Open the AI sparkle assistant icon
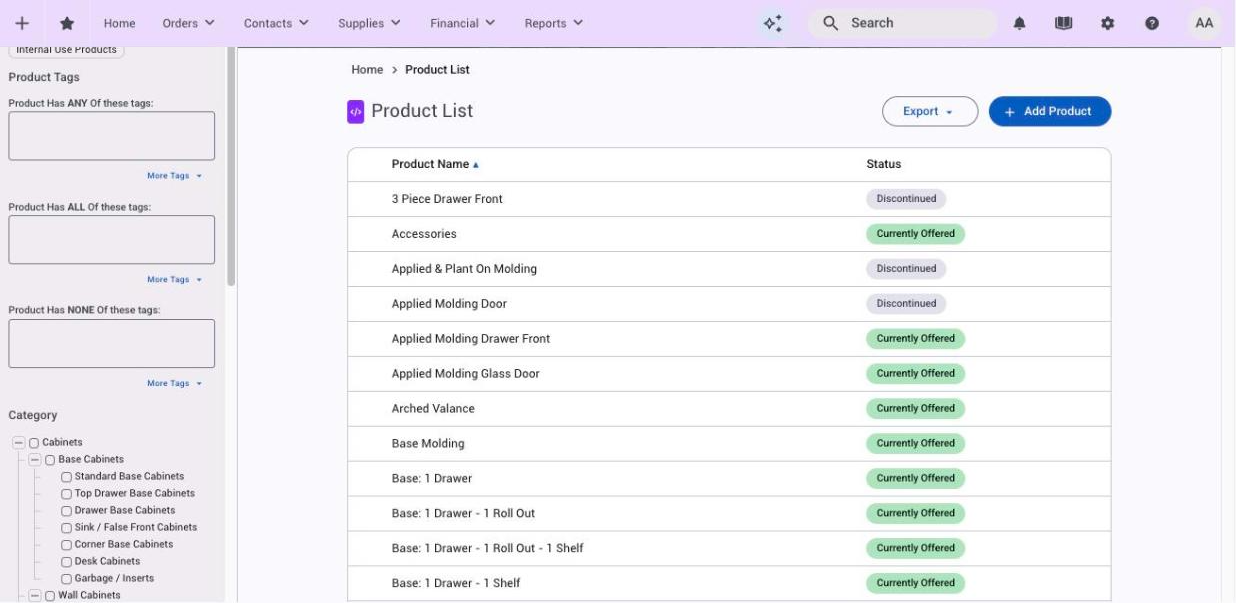 point(772,23)
